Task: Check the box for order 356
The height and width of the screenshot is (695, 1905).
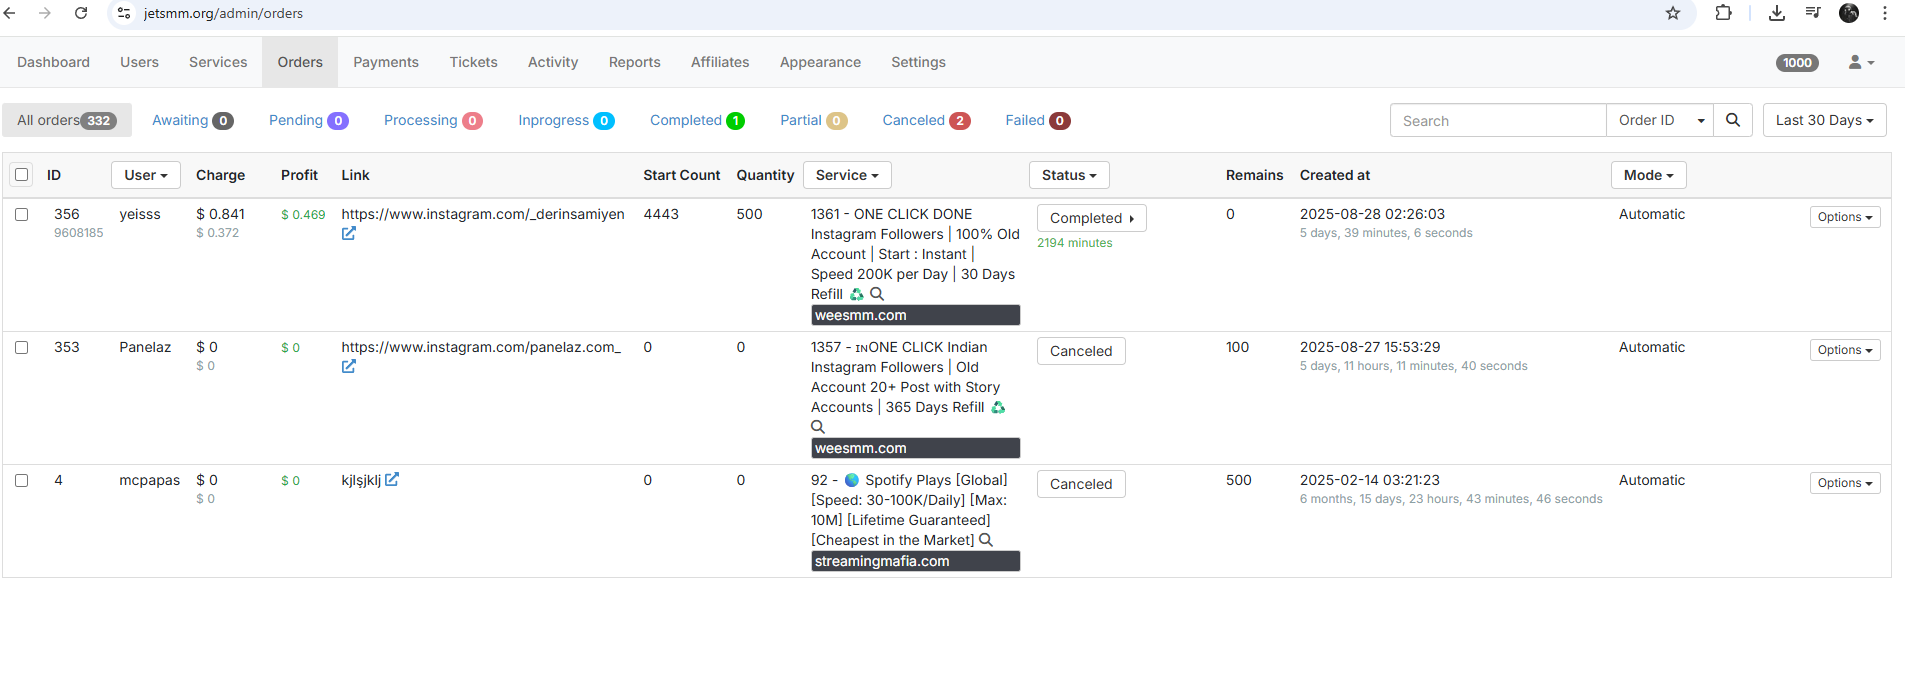Action: pyautogui.click(x=21, y=215)
